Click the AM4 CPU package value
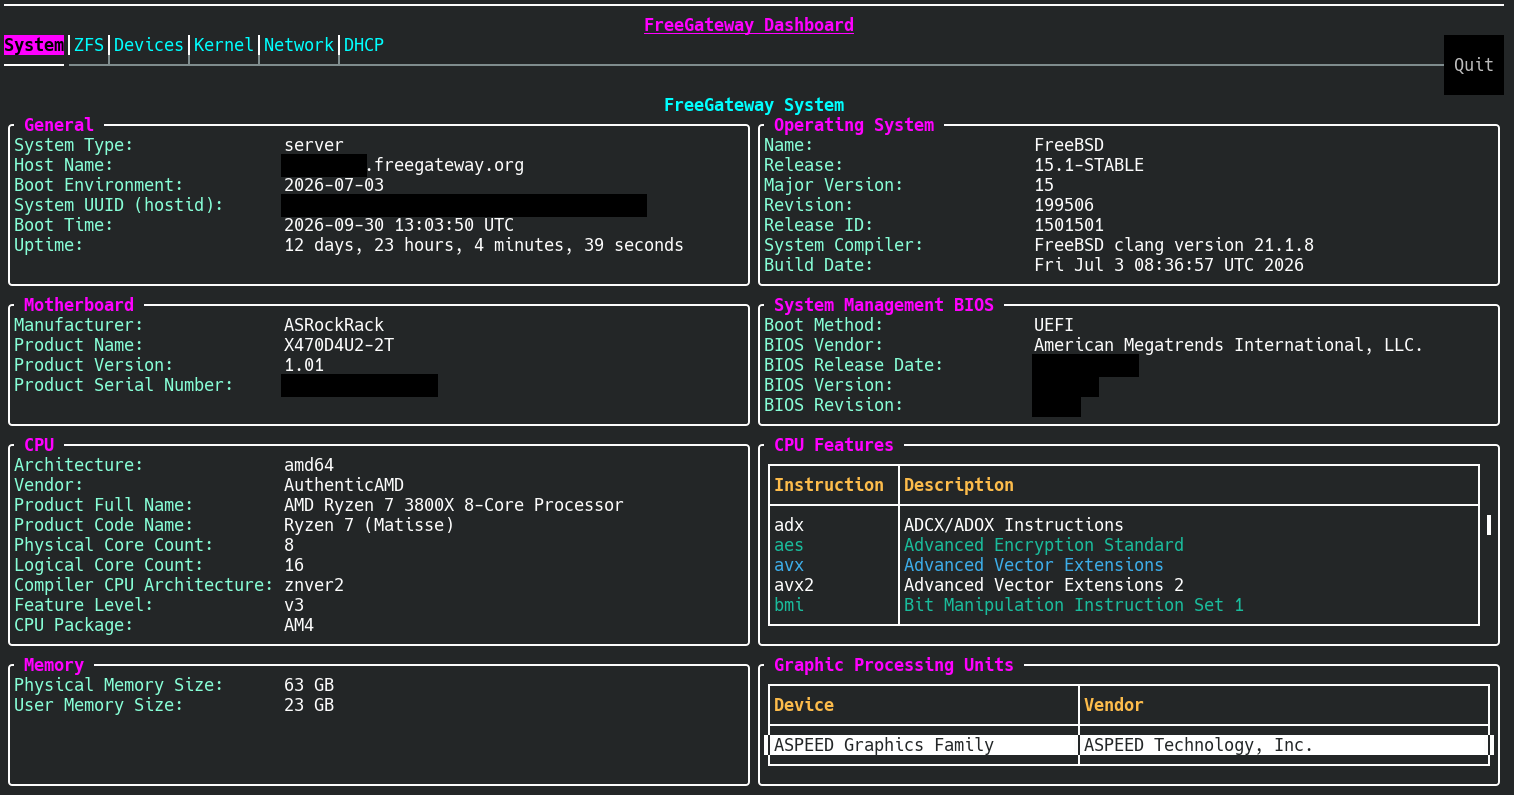Viewport: 1514px width, 795px height. click(x=299, y=625)
